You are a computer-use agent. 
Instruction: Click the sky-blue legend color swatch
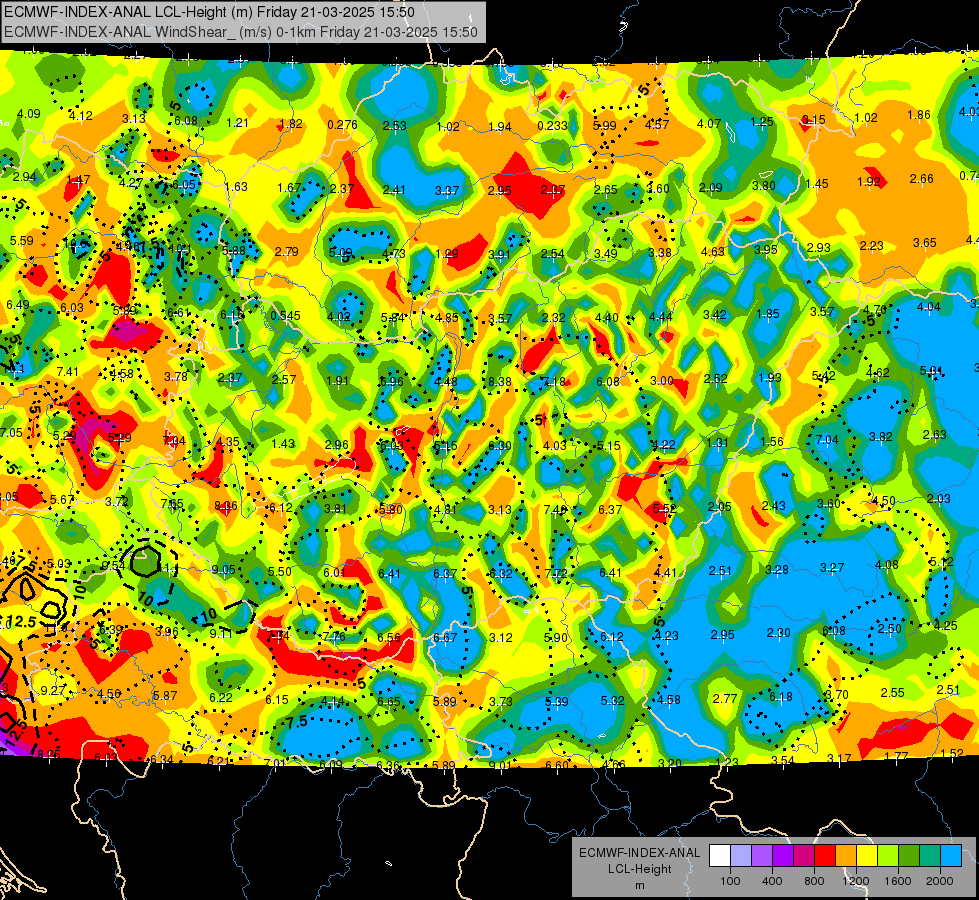(951, 856)
